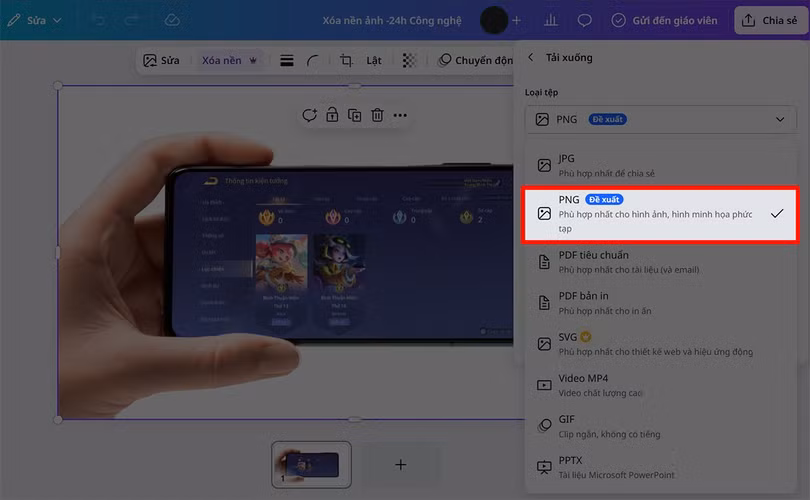The image size is (810, 500).
Task: Choose JPG as the file type
Action: [x=660, y=165]
